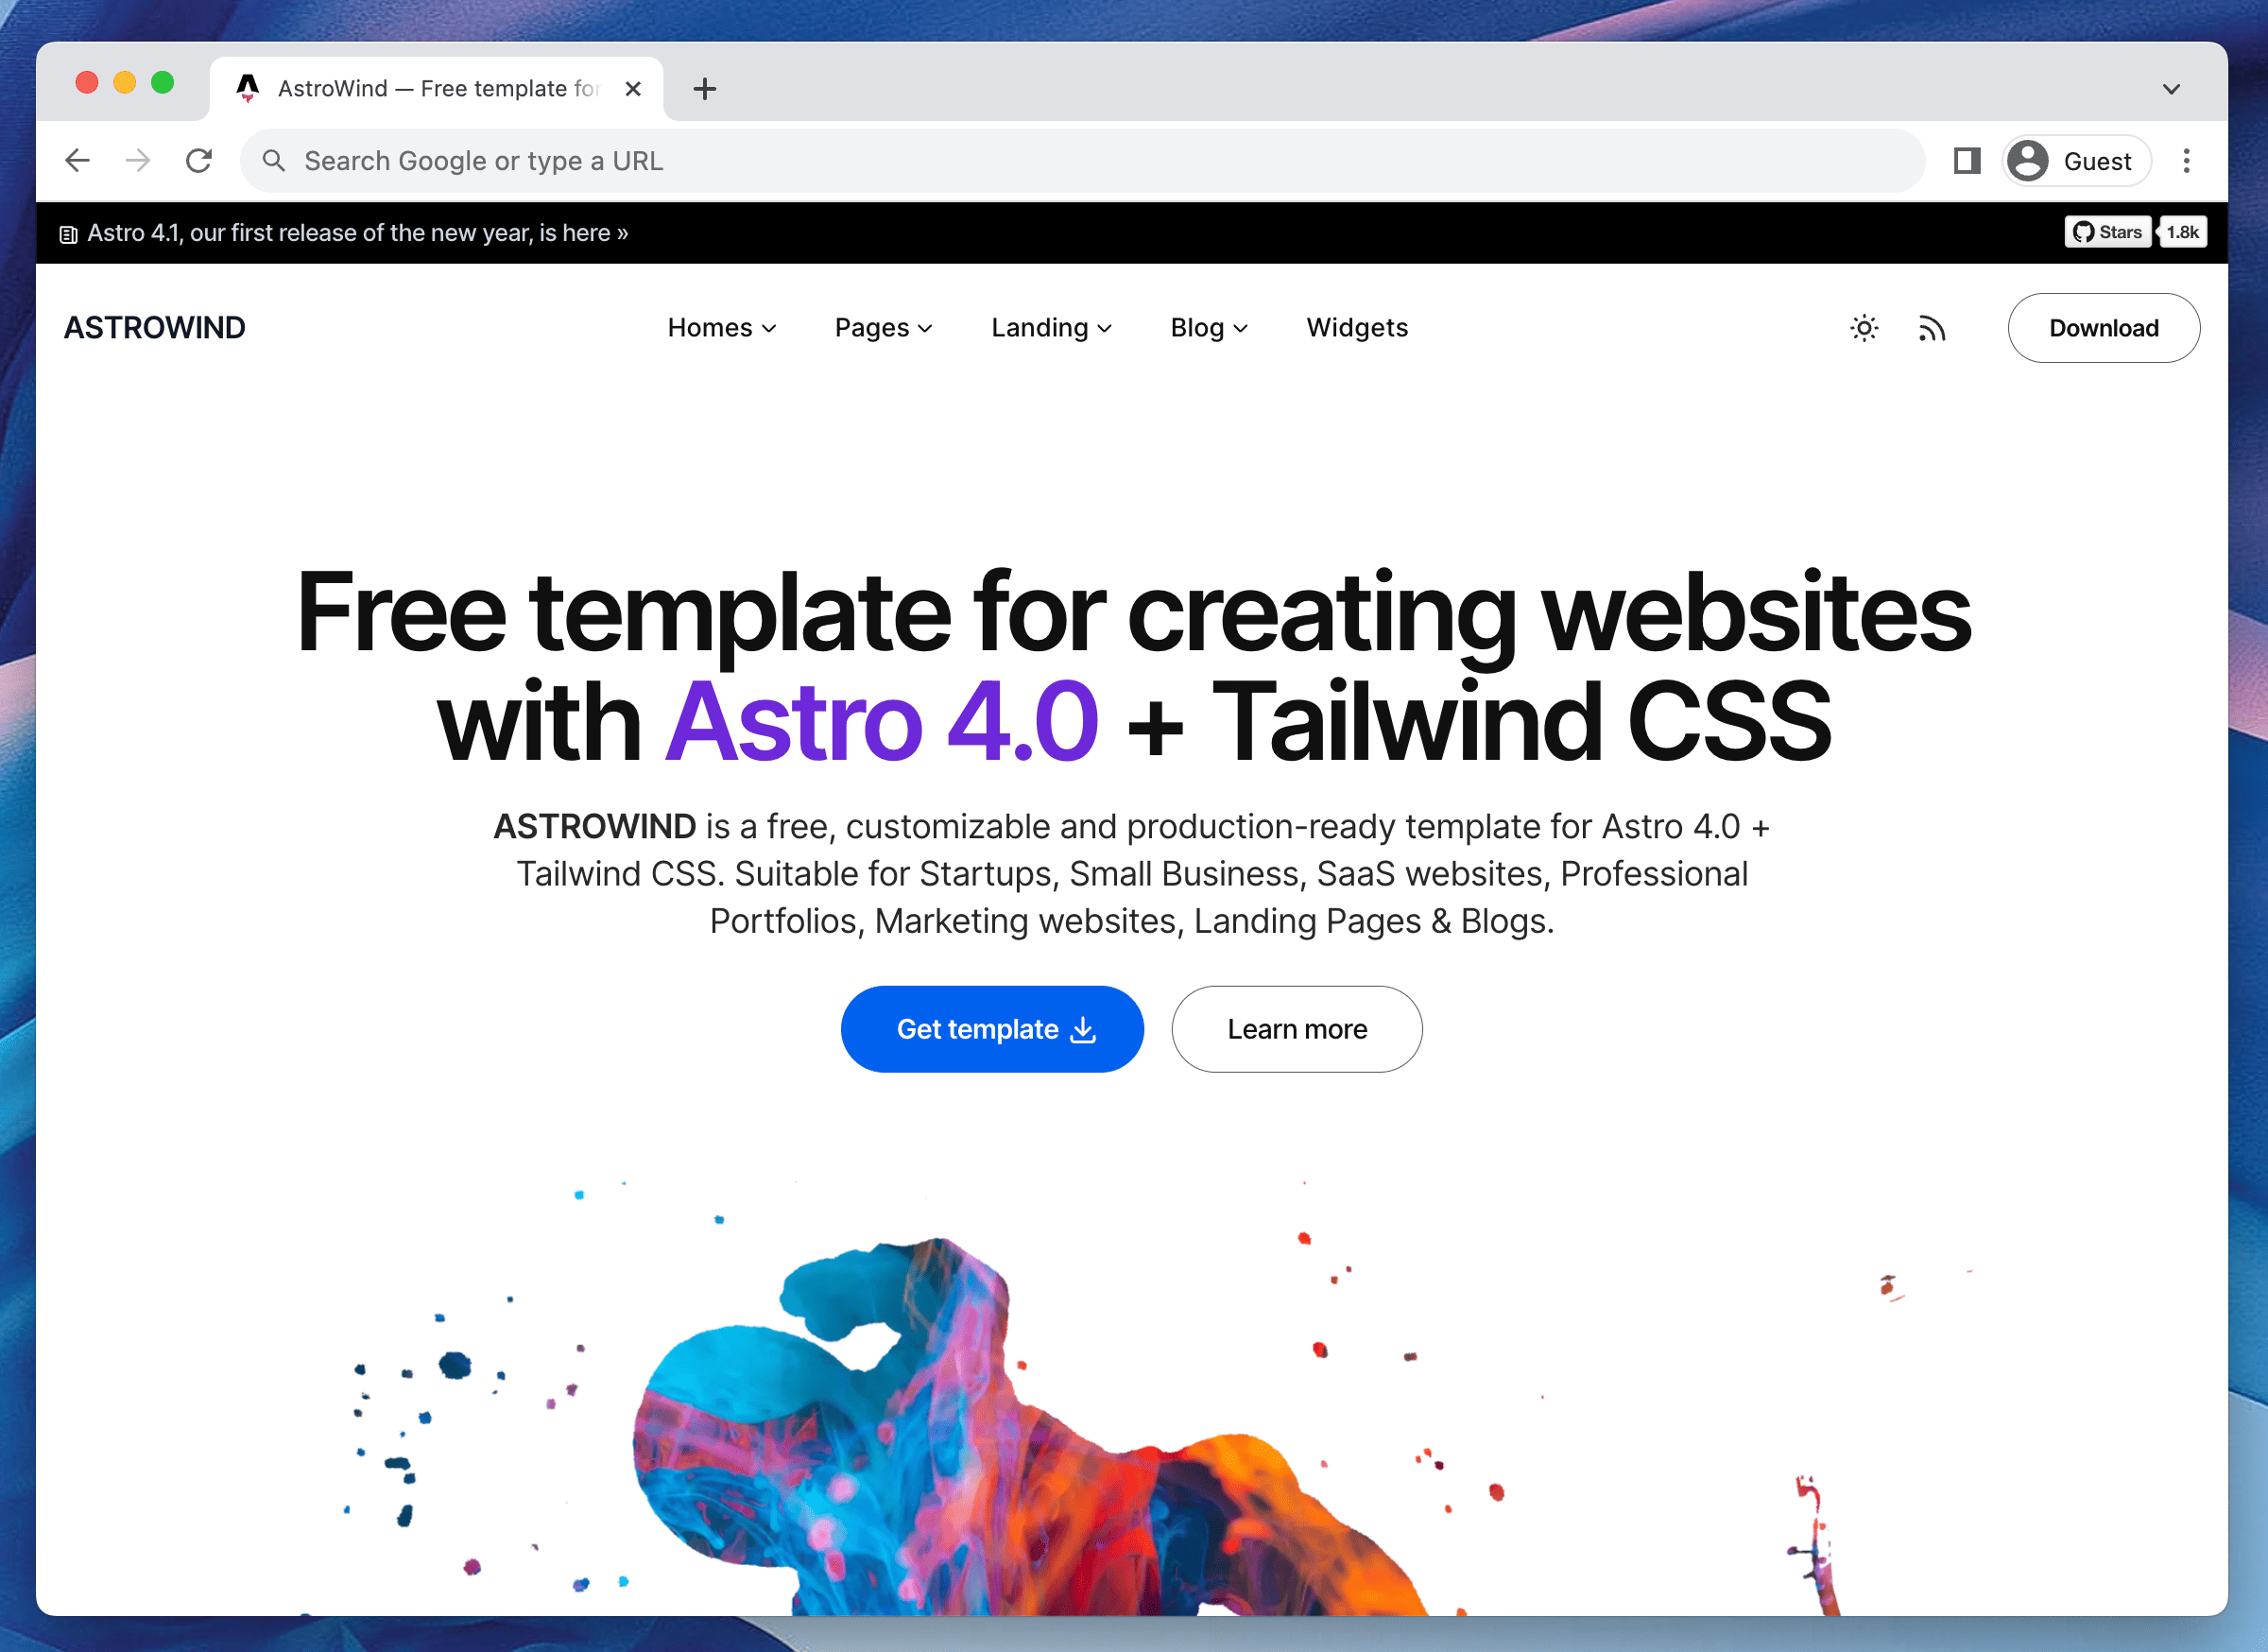Click the Learn more link
Image resolution: width=2268 pixels, height=1652 pixels.
1297,1028
